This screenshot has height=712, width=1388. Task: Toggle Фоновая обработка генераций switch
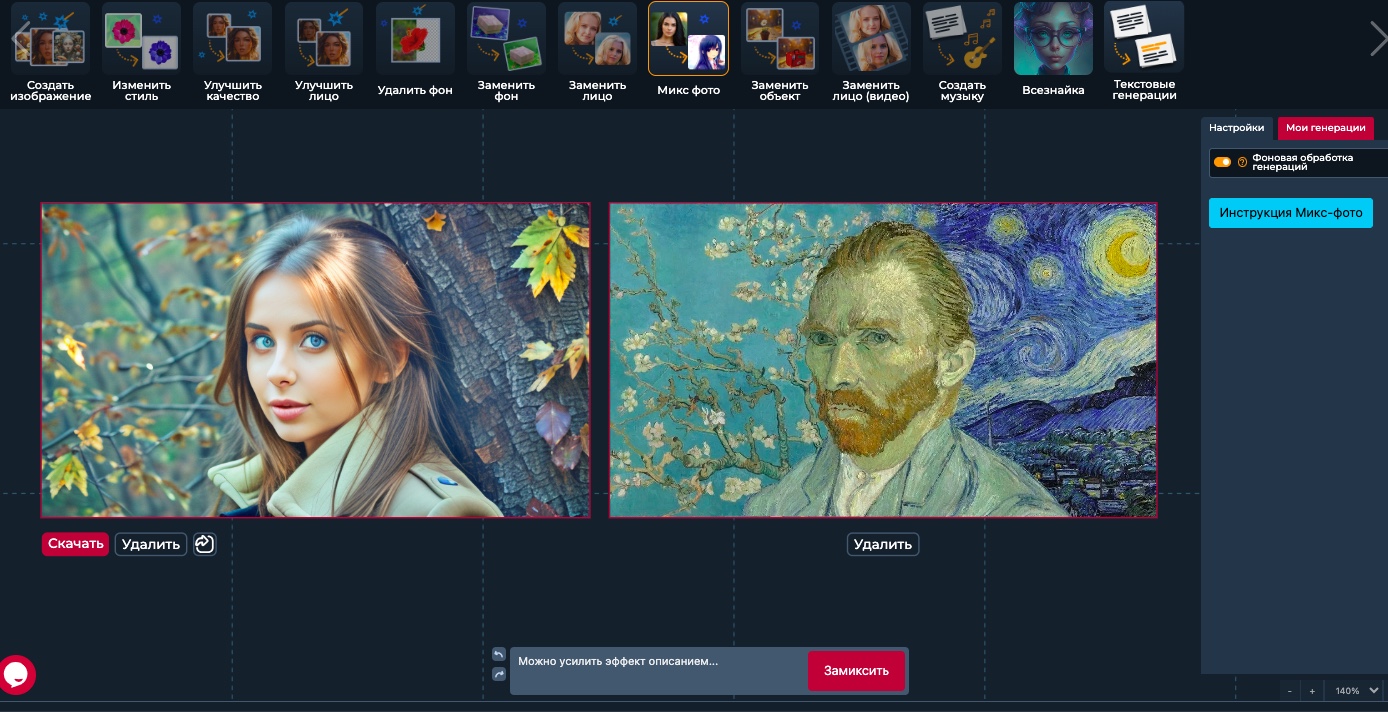click(1222, 162)
